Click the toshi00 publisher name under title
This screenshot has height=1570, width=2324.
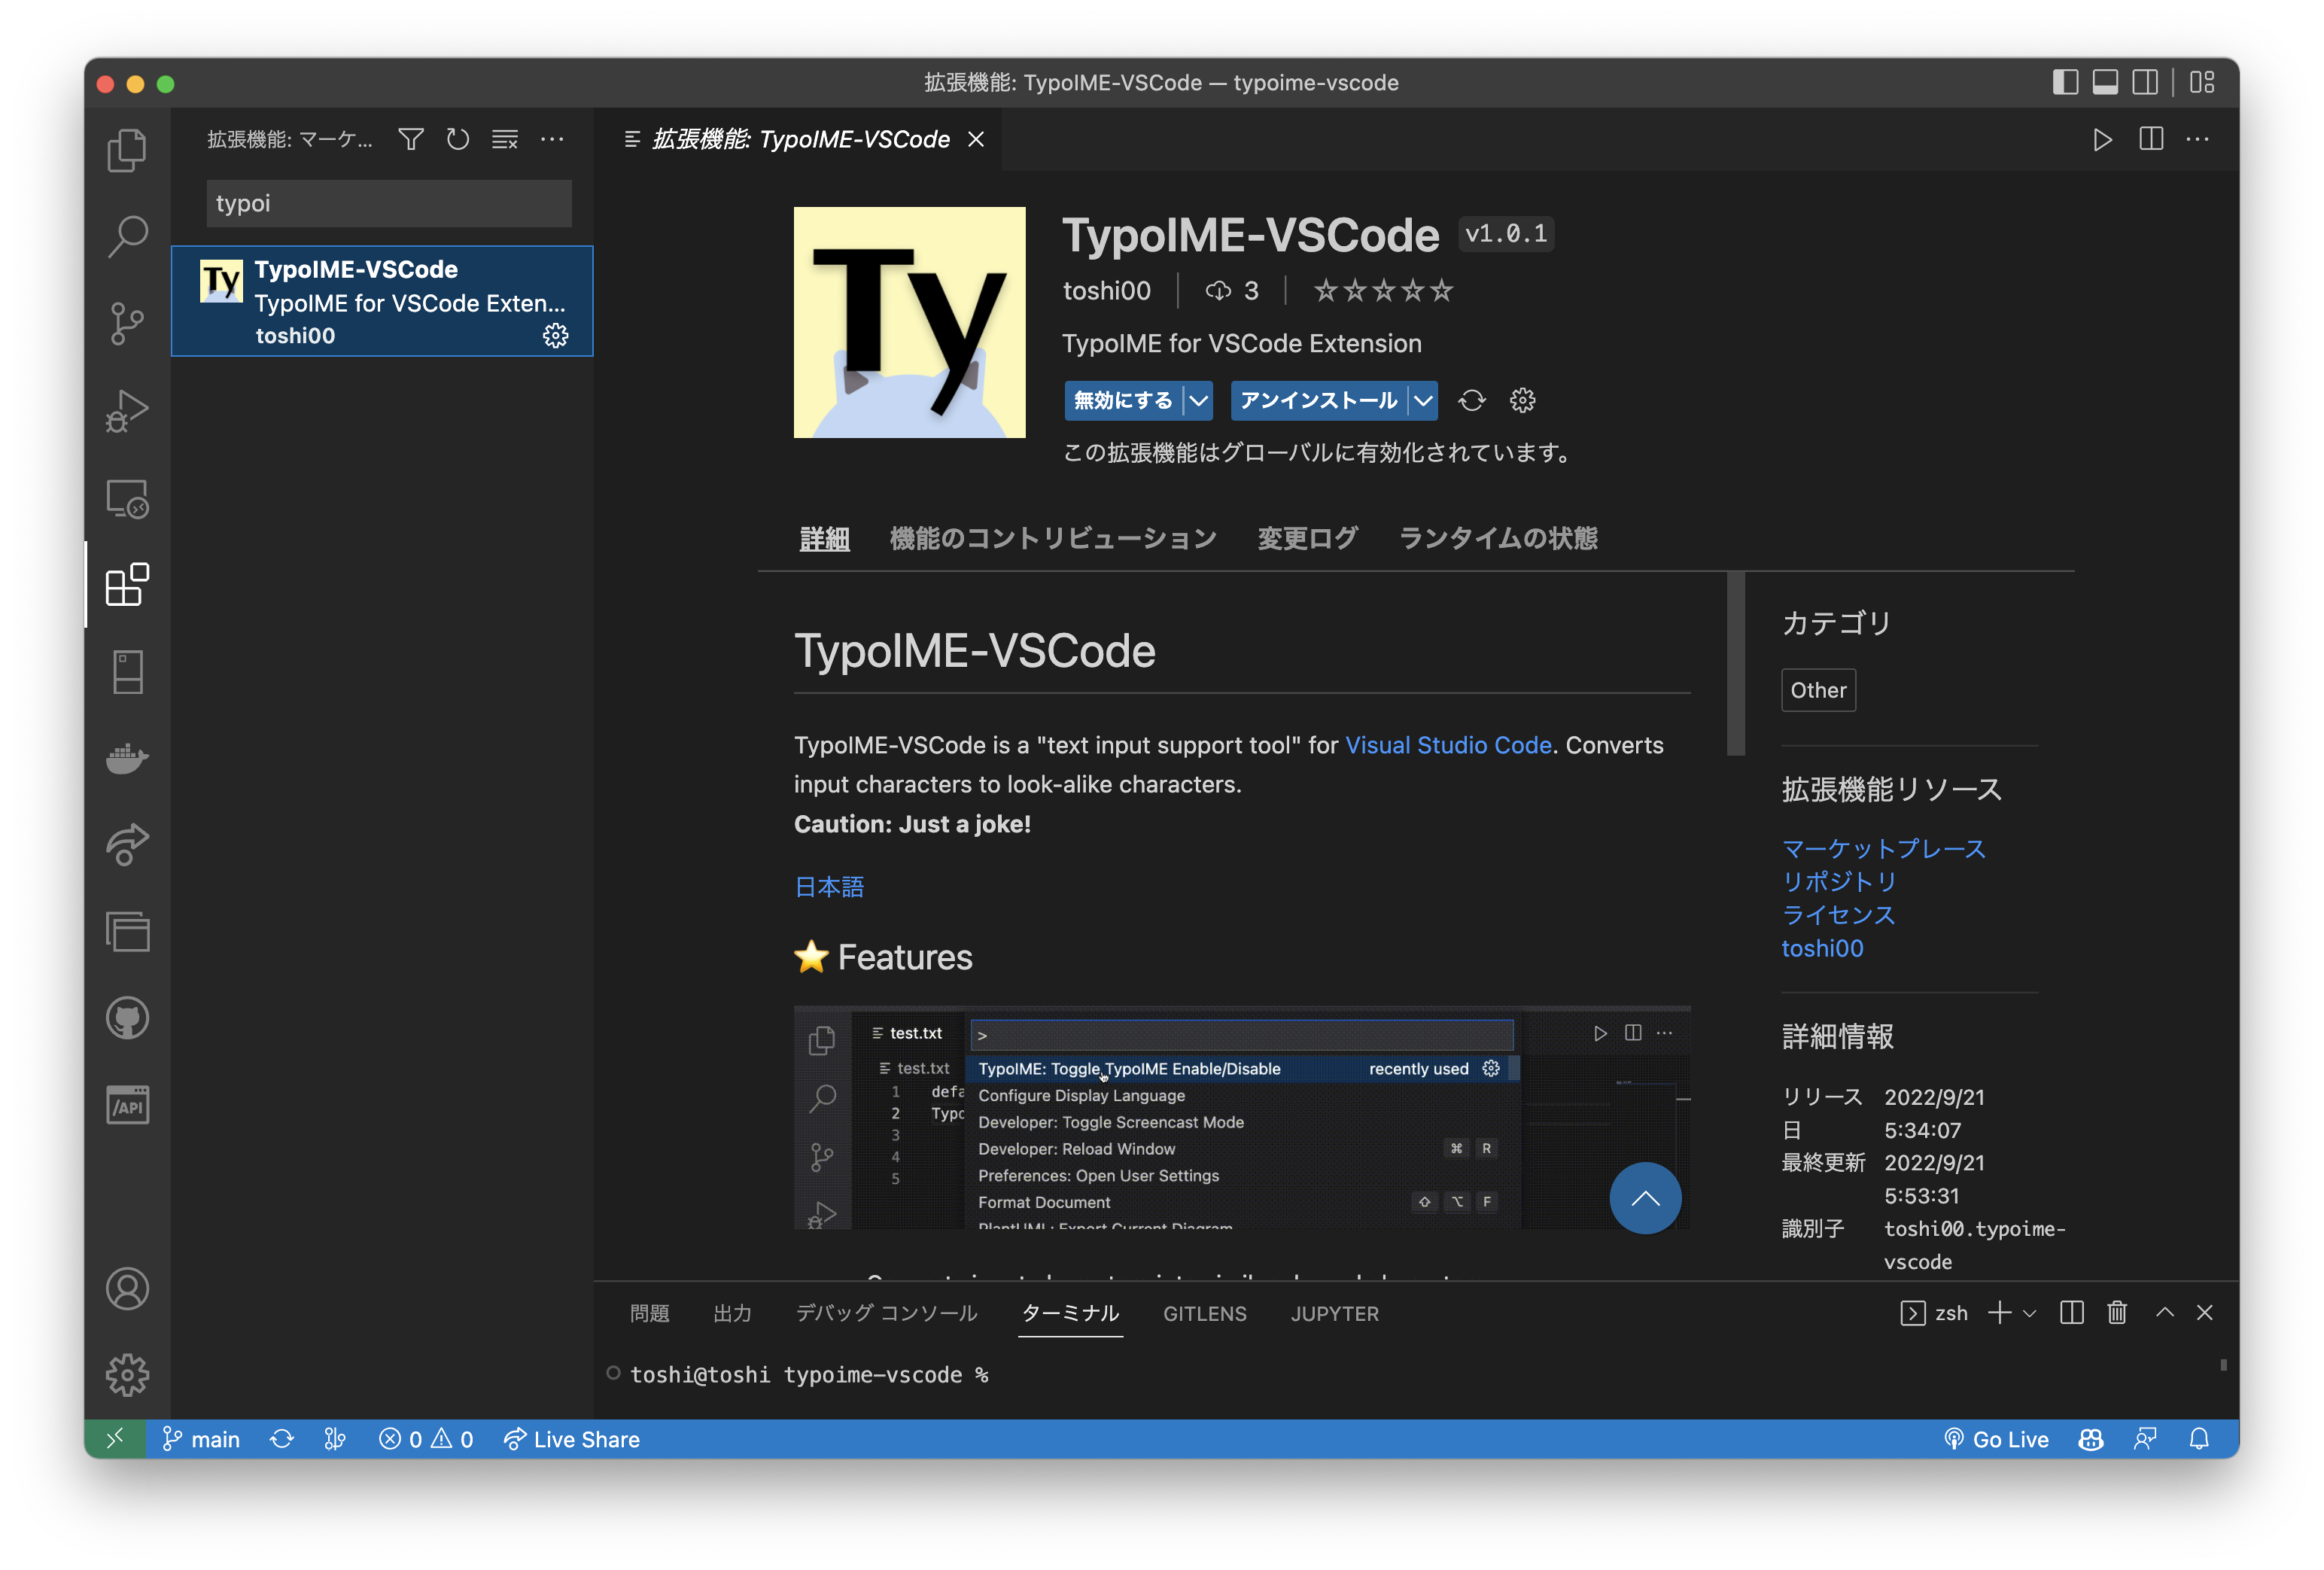click(x=1106, y=291)
